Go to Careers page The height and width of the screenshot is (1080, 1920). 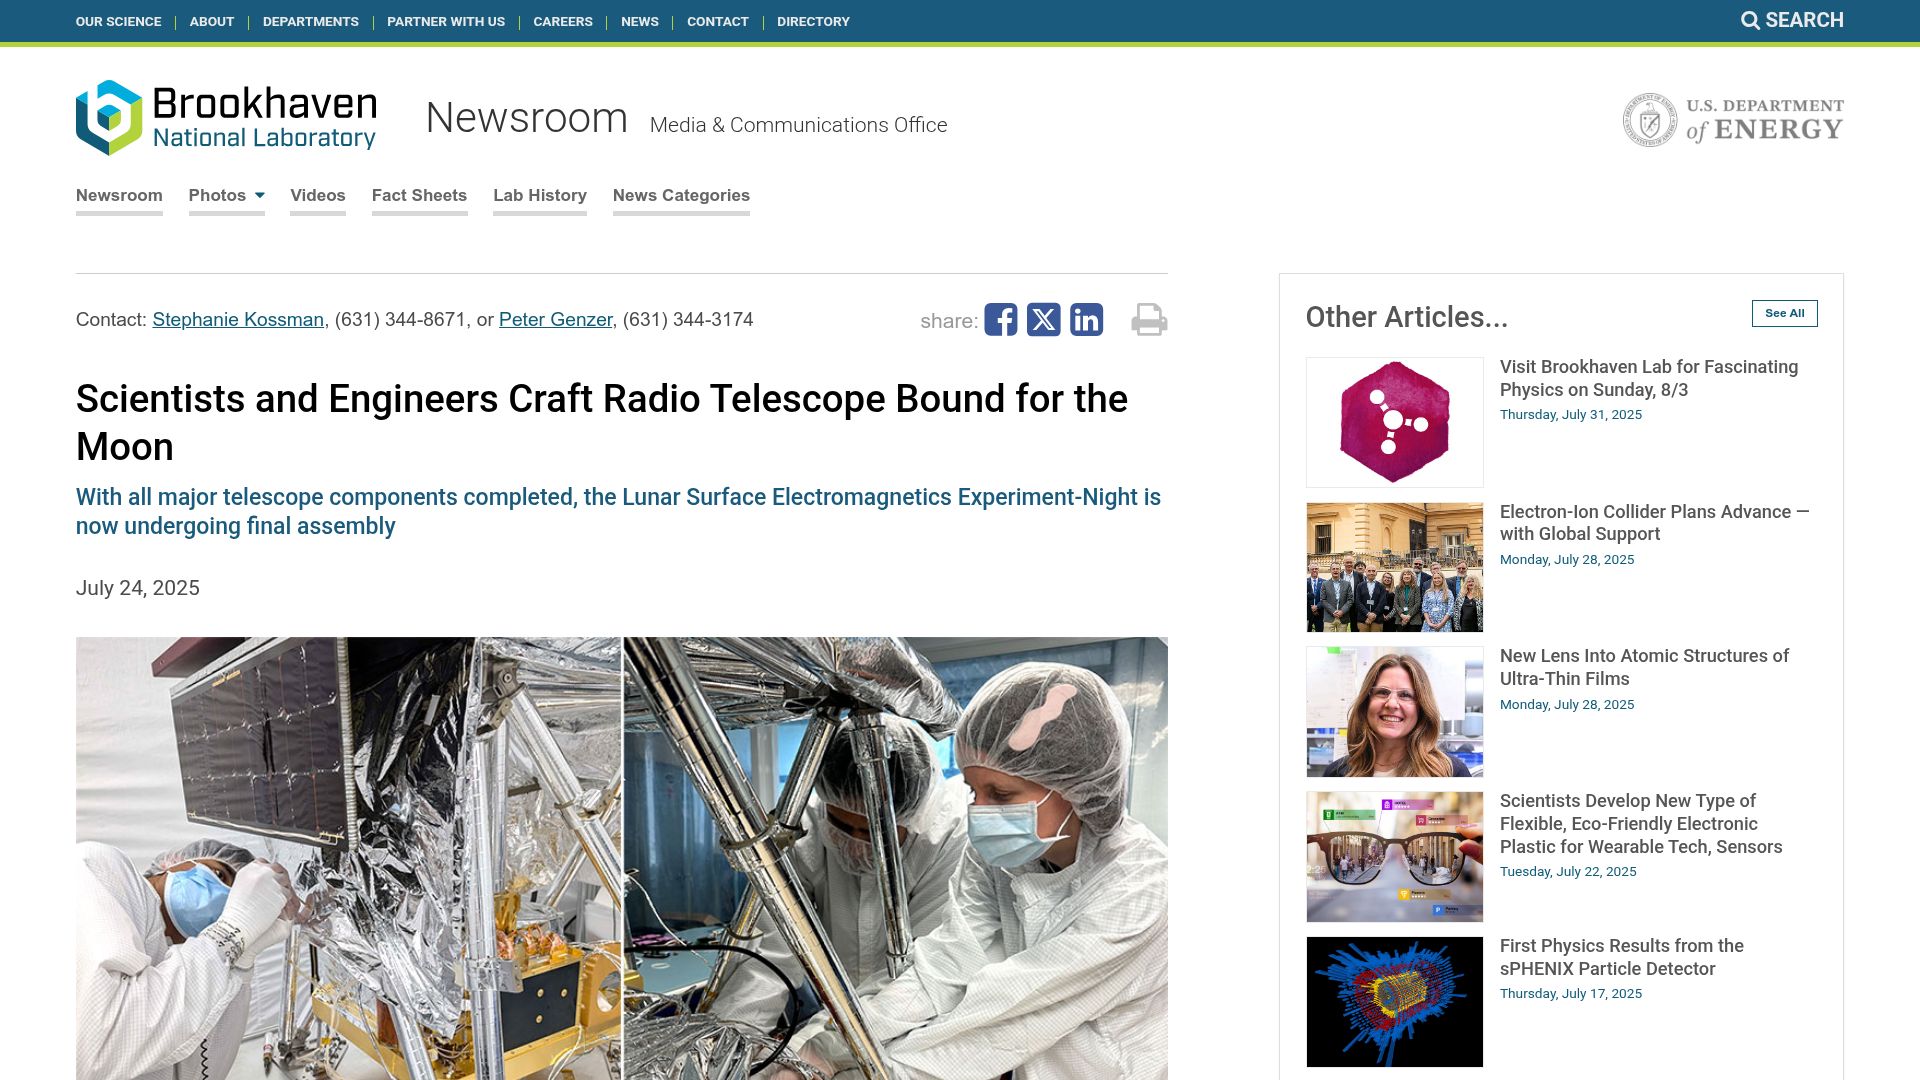(x=563, y=21)
